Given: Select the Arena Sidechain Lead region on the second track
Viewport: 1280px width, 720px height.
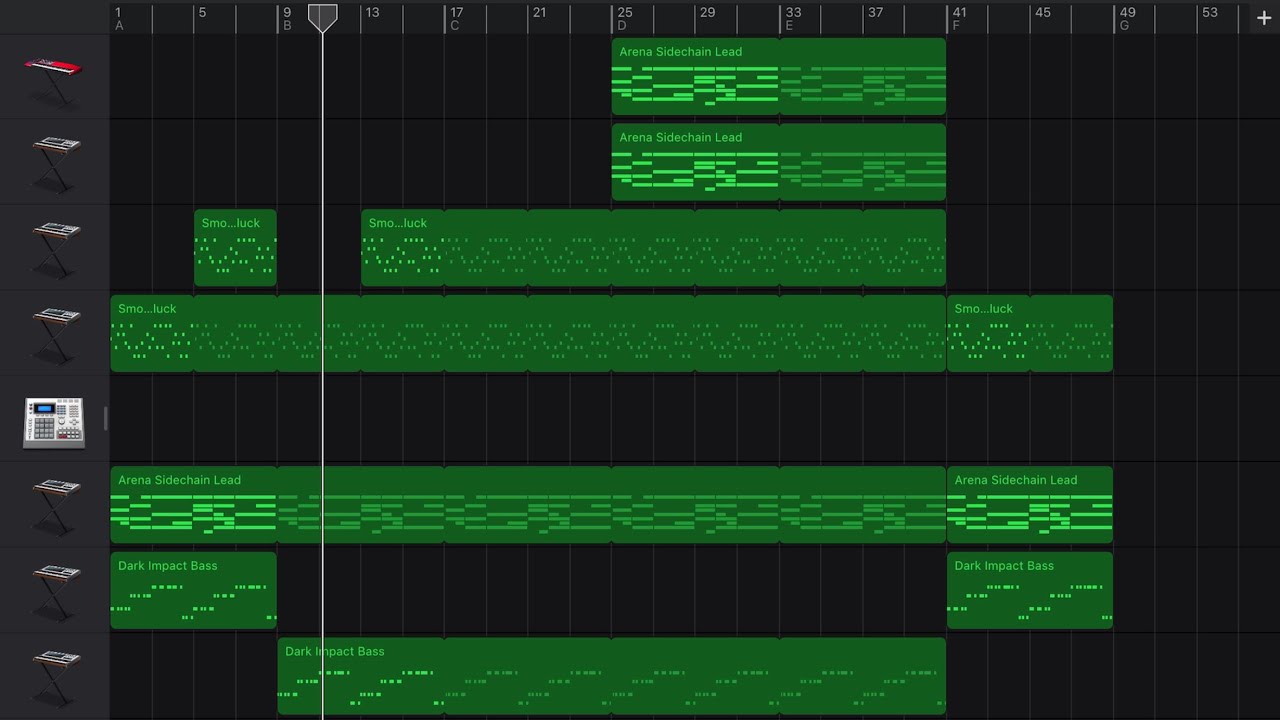Looking at the screenshot, I should (778, 162).
